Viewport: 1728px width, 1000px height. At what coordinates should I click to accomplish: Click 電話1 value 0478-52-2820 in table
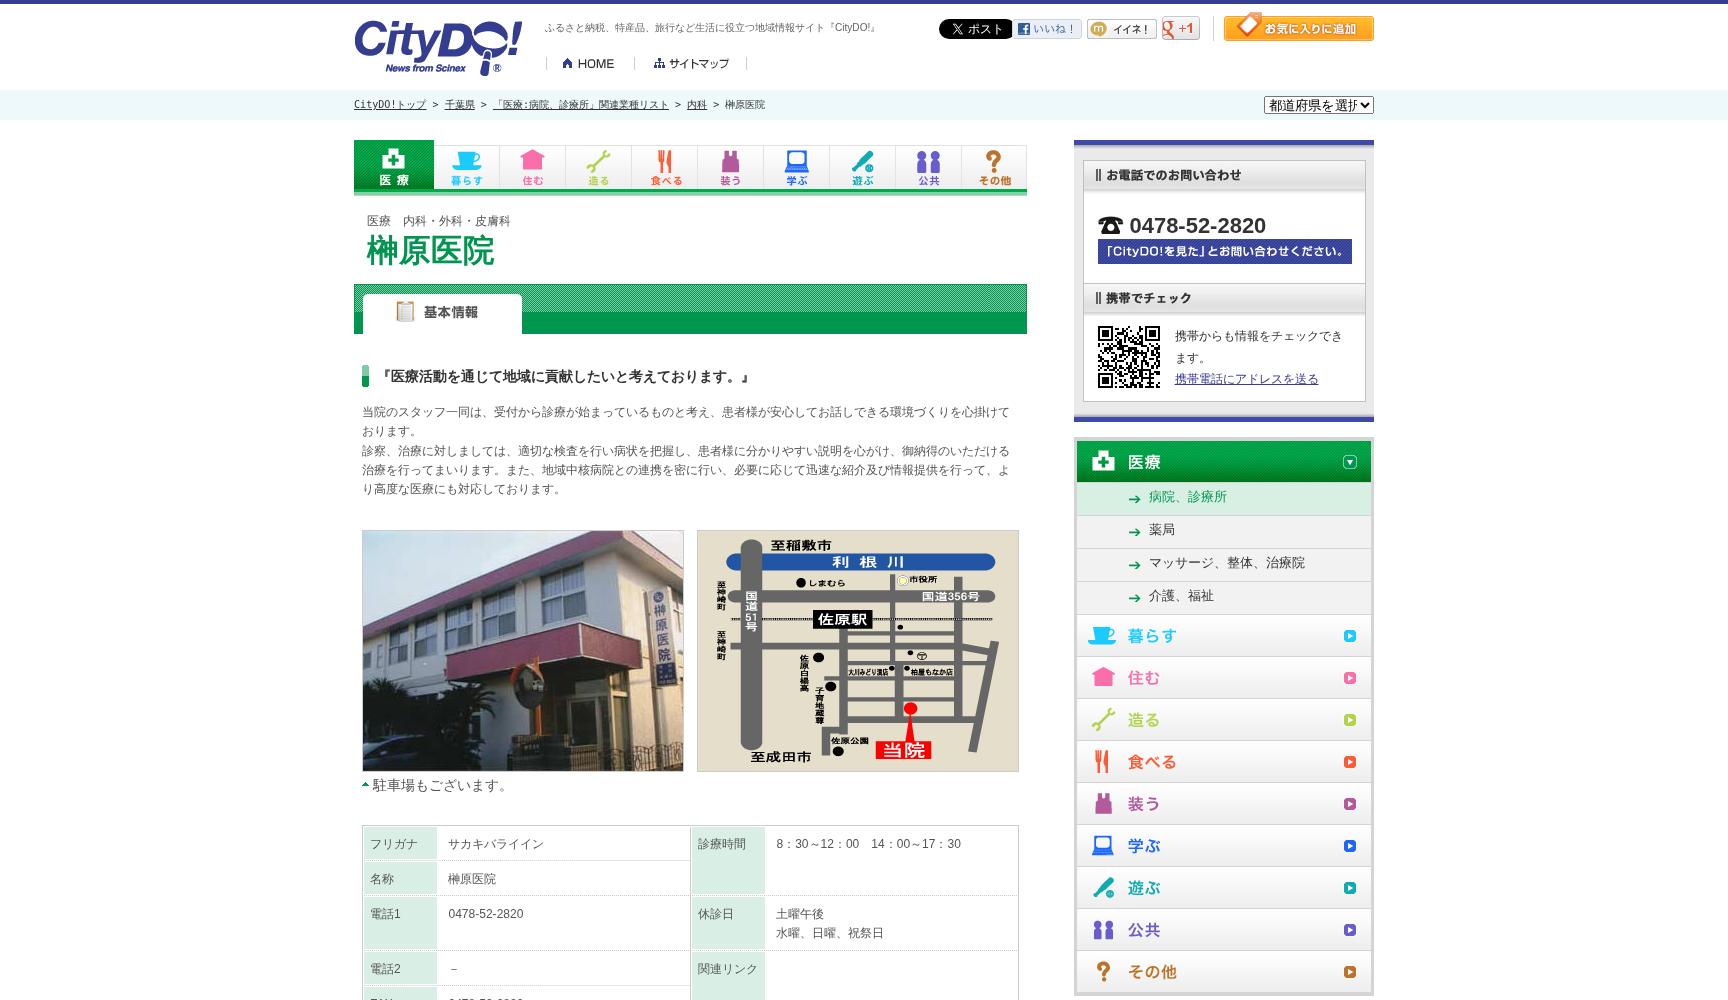click(x=486, y=914)
